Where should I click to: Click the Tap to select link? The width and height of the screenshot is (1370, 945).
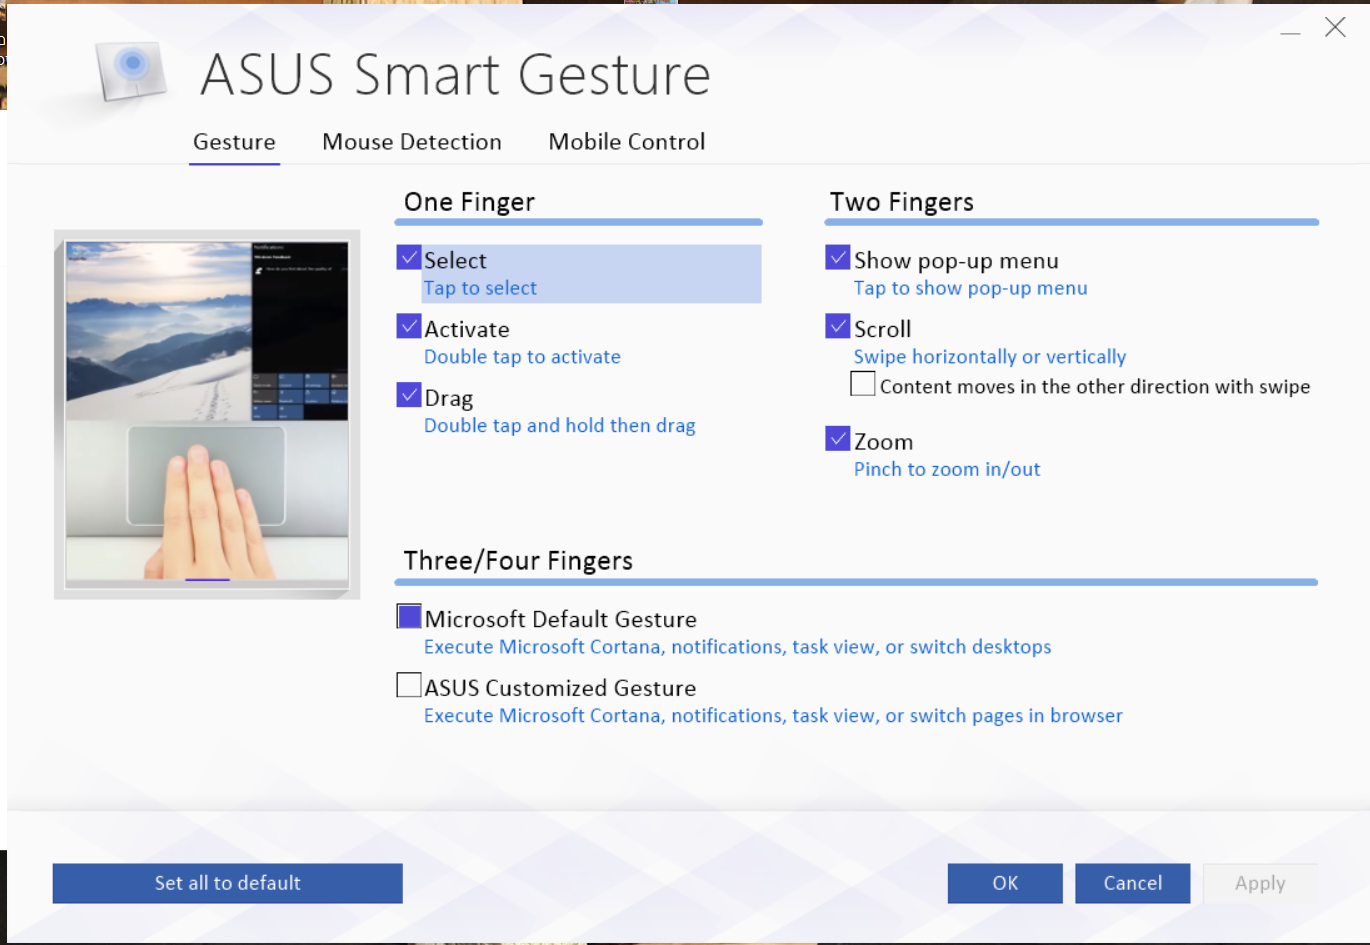(x=480, y=288)
